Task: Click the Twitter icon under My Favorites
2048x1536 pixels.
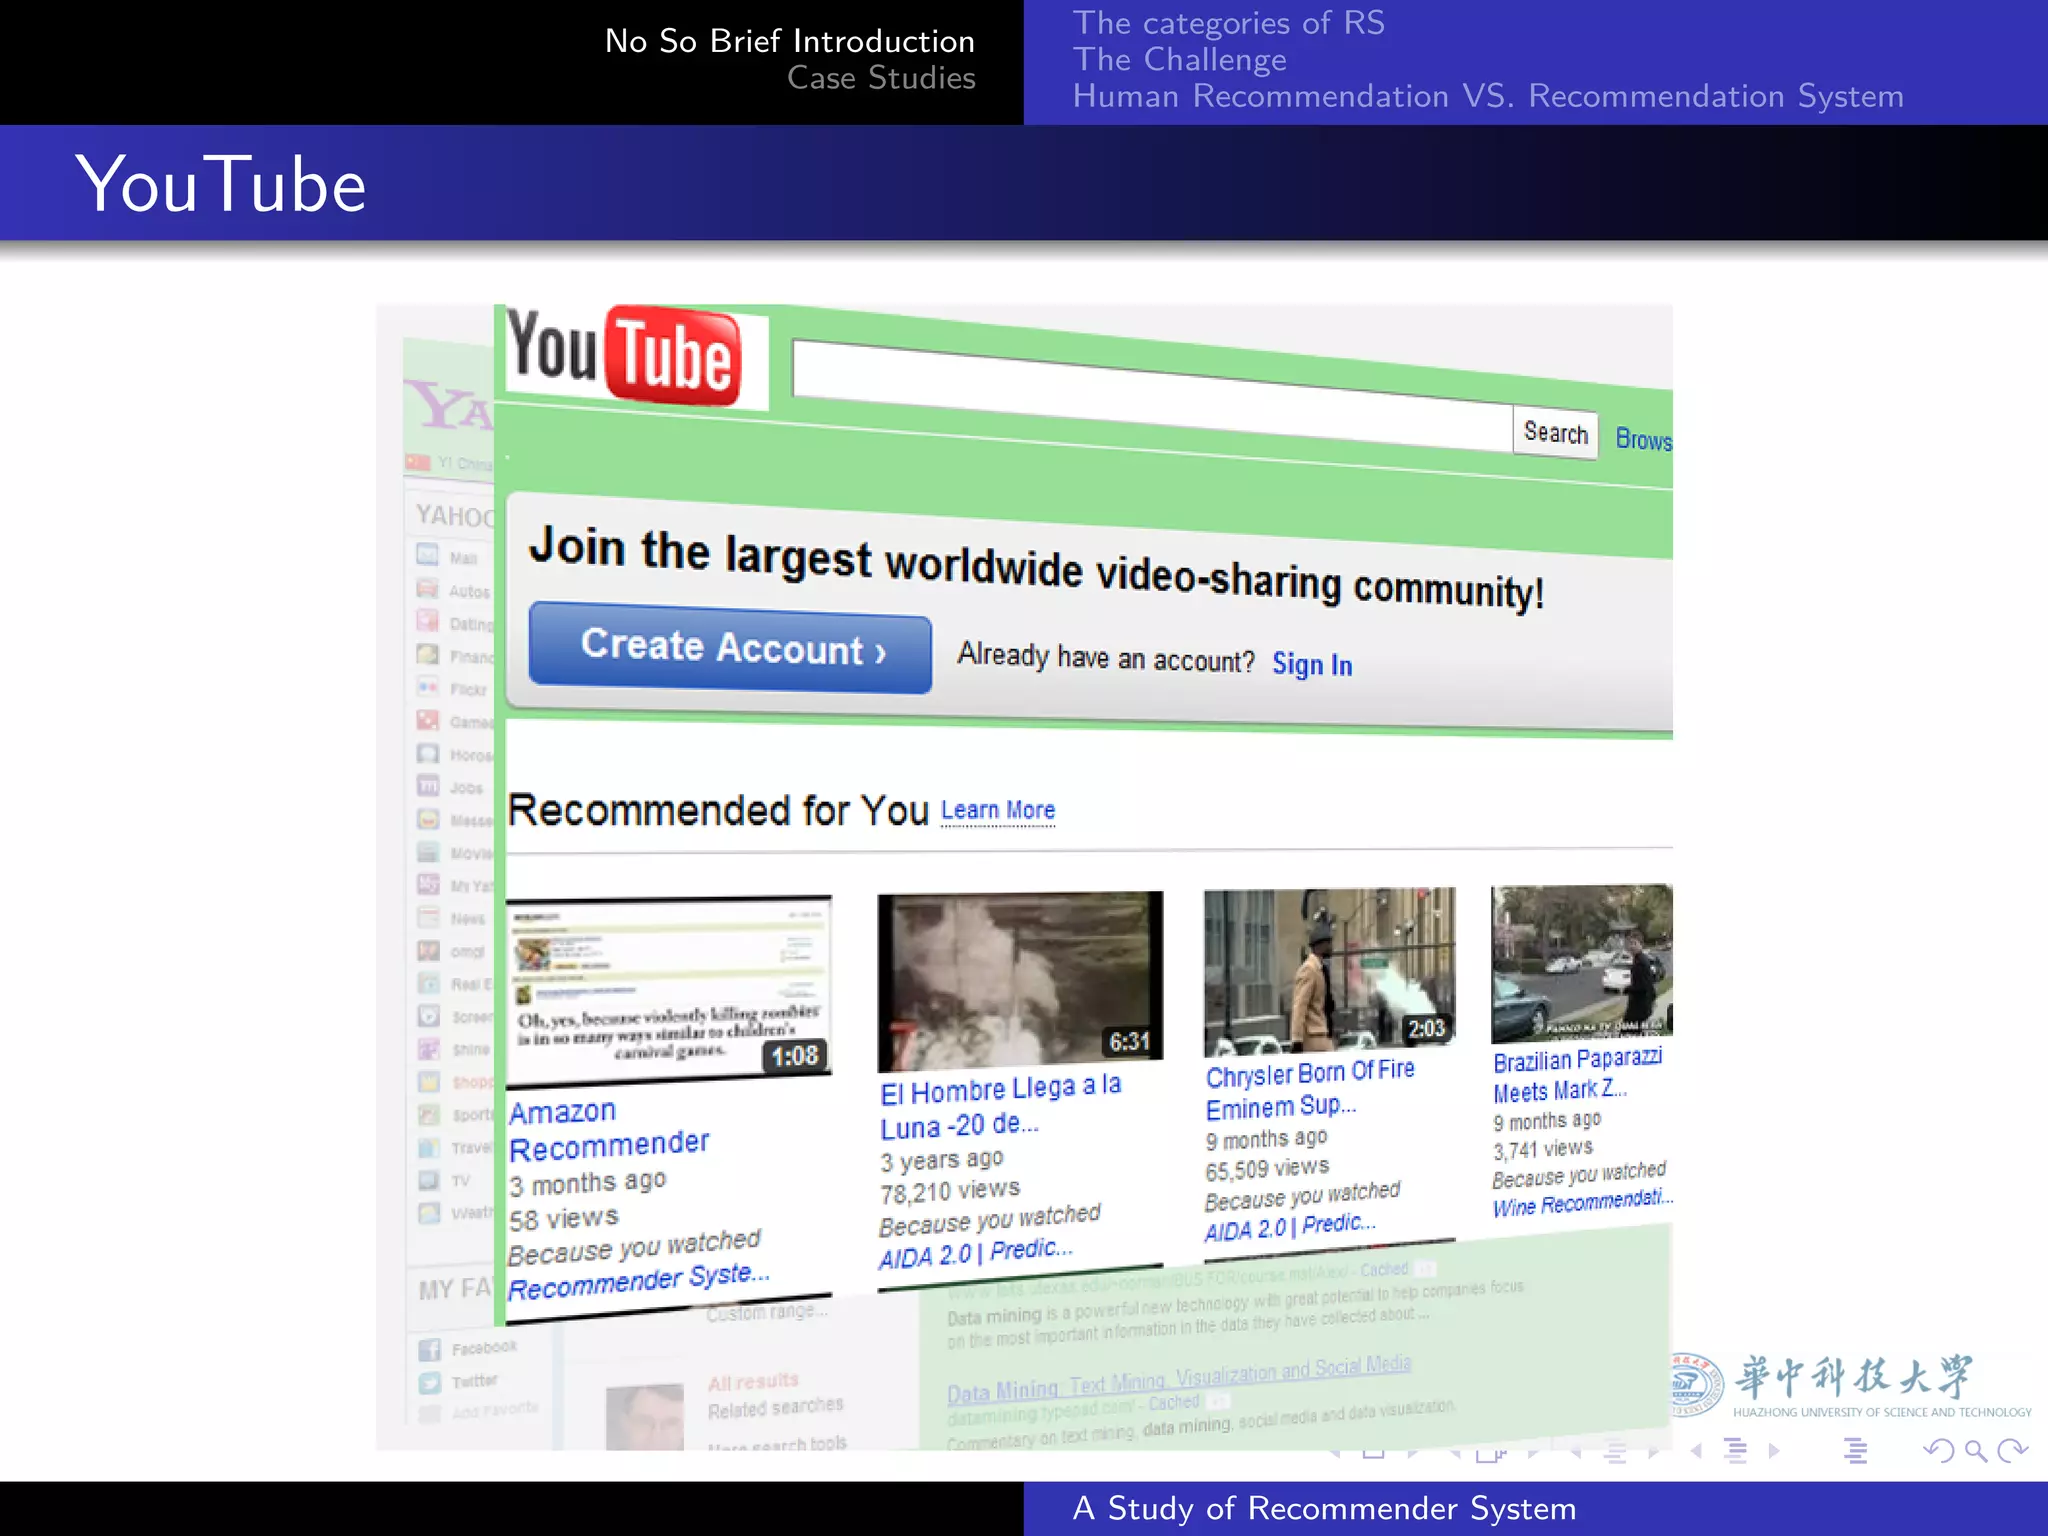Action: (429, 1383)
